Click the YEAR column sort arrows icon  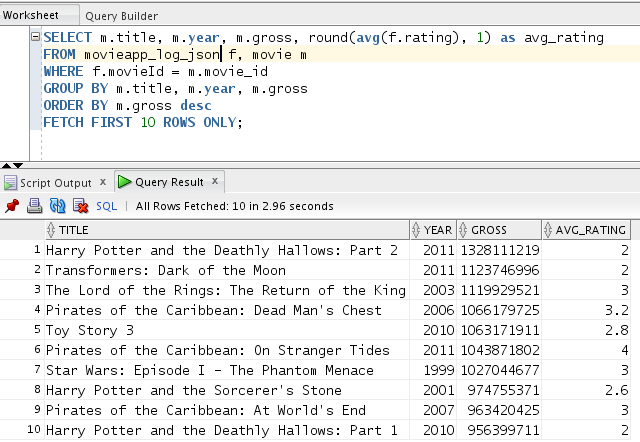[x=416, y=230]
